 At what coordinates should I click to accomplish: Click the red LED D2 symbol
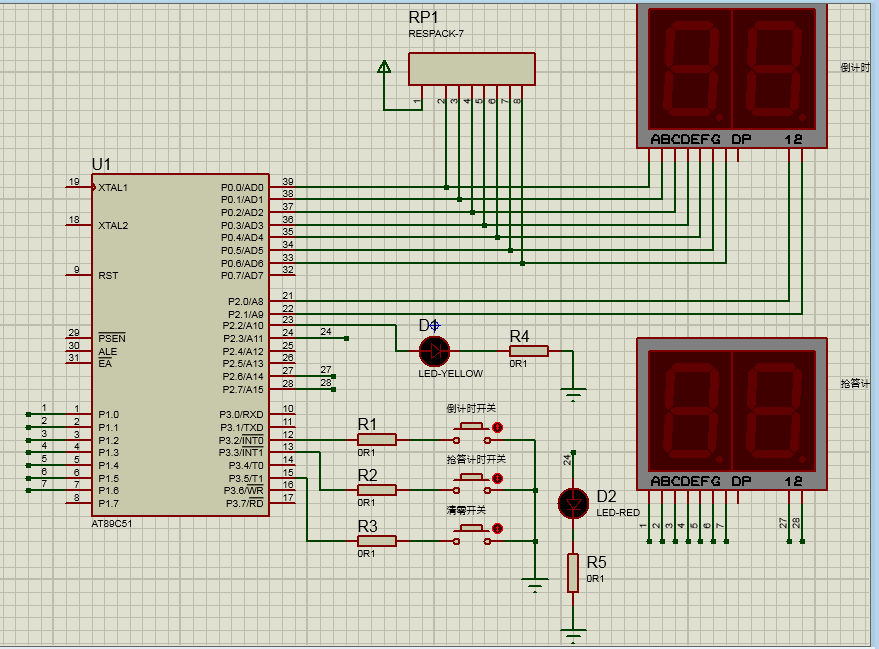click(x=573, y=503)
